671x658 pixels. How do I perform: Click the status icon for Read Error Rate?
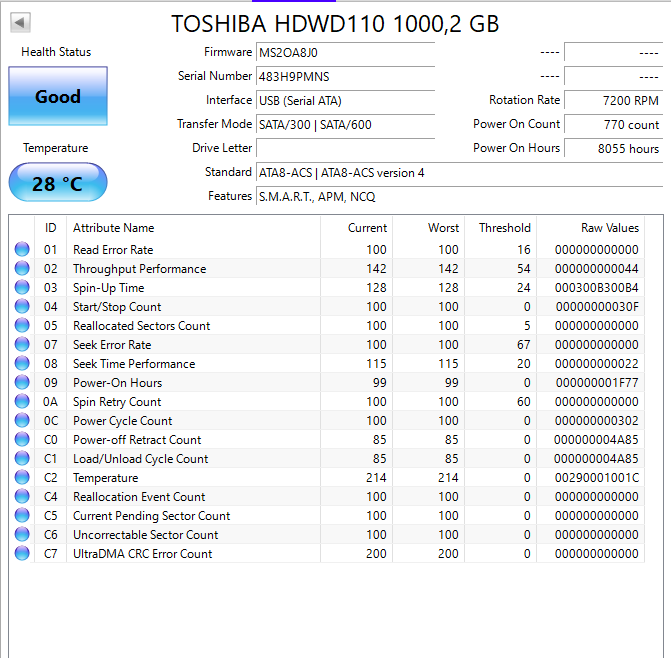[x=22, y=250]
